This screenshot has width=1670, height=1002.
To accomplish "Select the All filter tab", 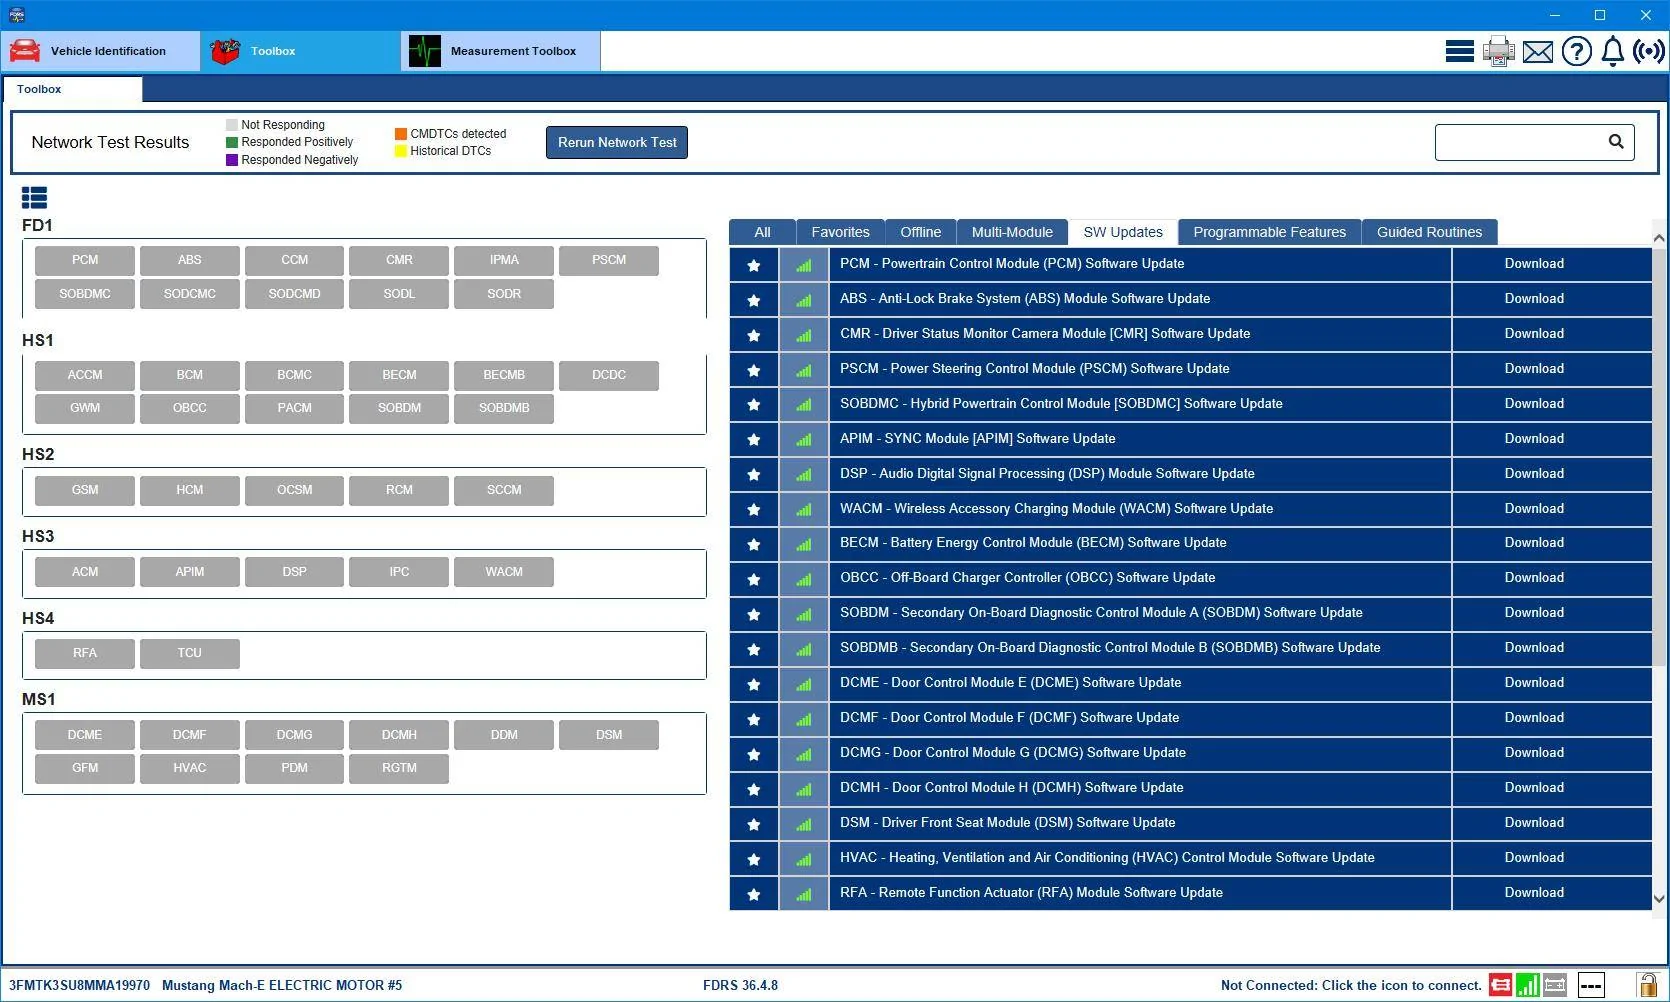I will coord(762,232).
